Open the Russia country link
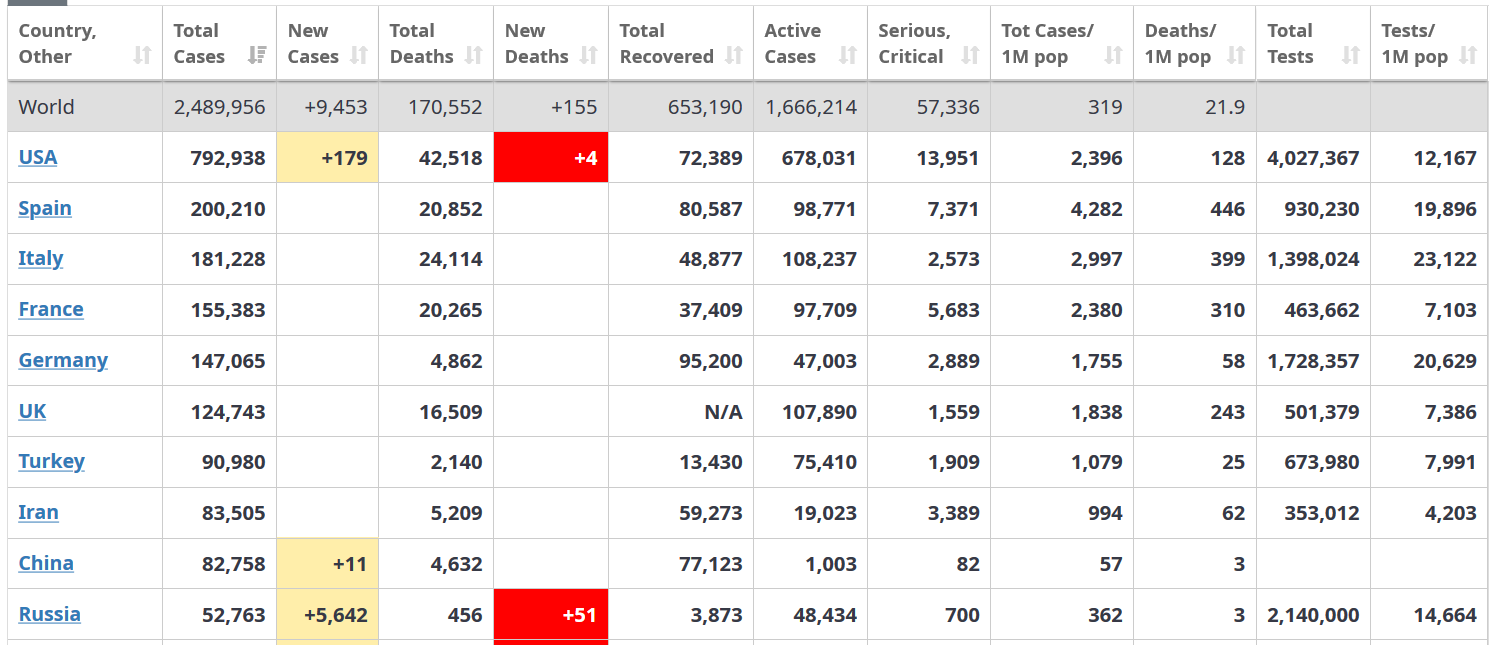The image size is (1493, 645). click(x=49, y=614)
